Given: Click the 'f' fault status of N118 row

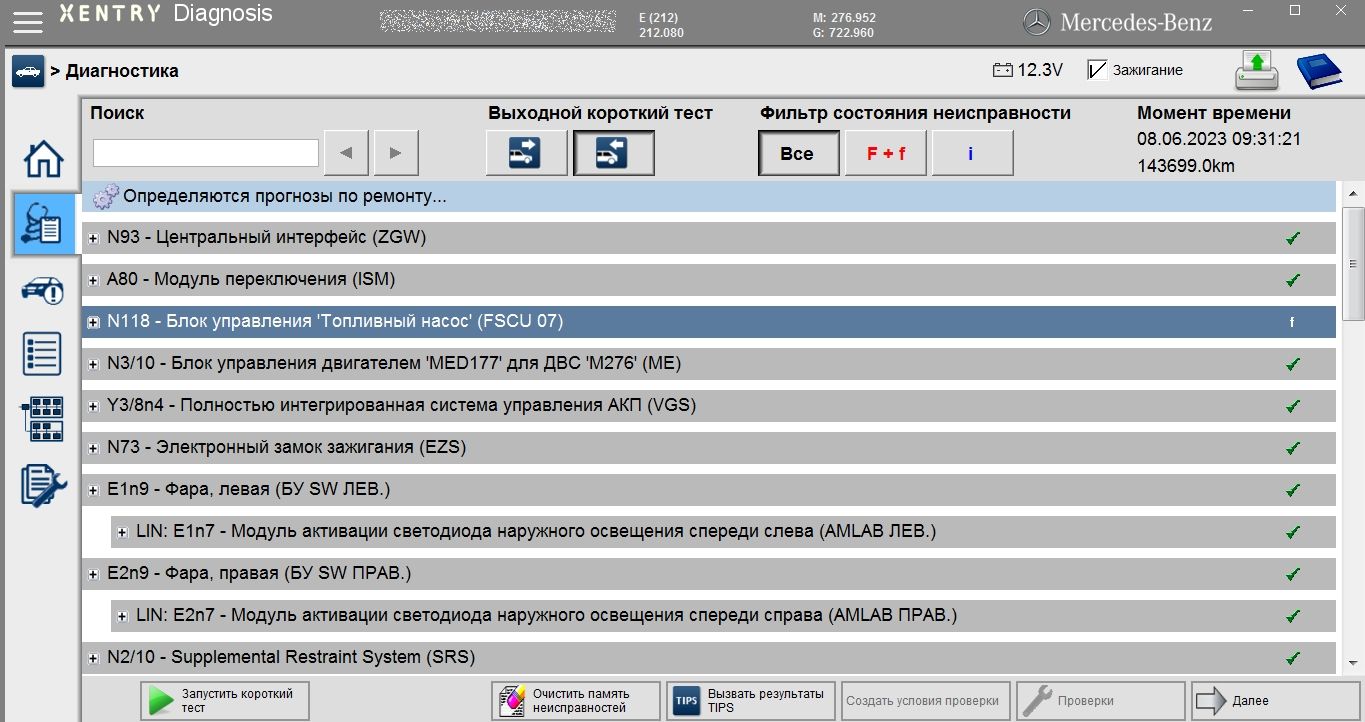Looking at the screenshot, I should [x=1292, y=322].
